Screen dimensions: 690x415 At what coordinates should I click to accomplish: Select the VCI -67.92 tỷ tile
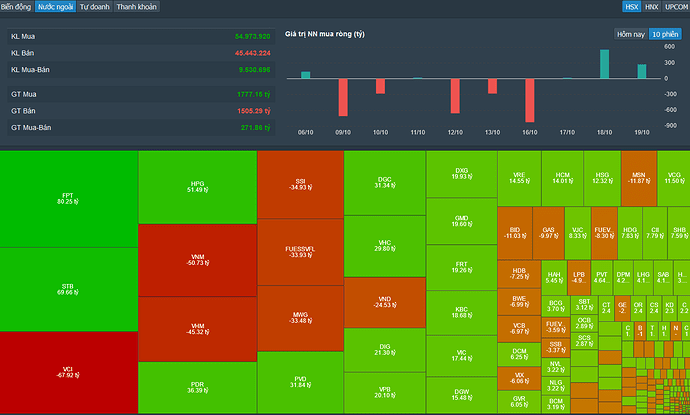(x=69, y=372)
